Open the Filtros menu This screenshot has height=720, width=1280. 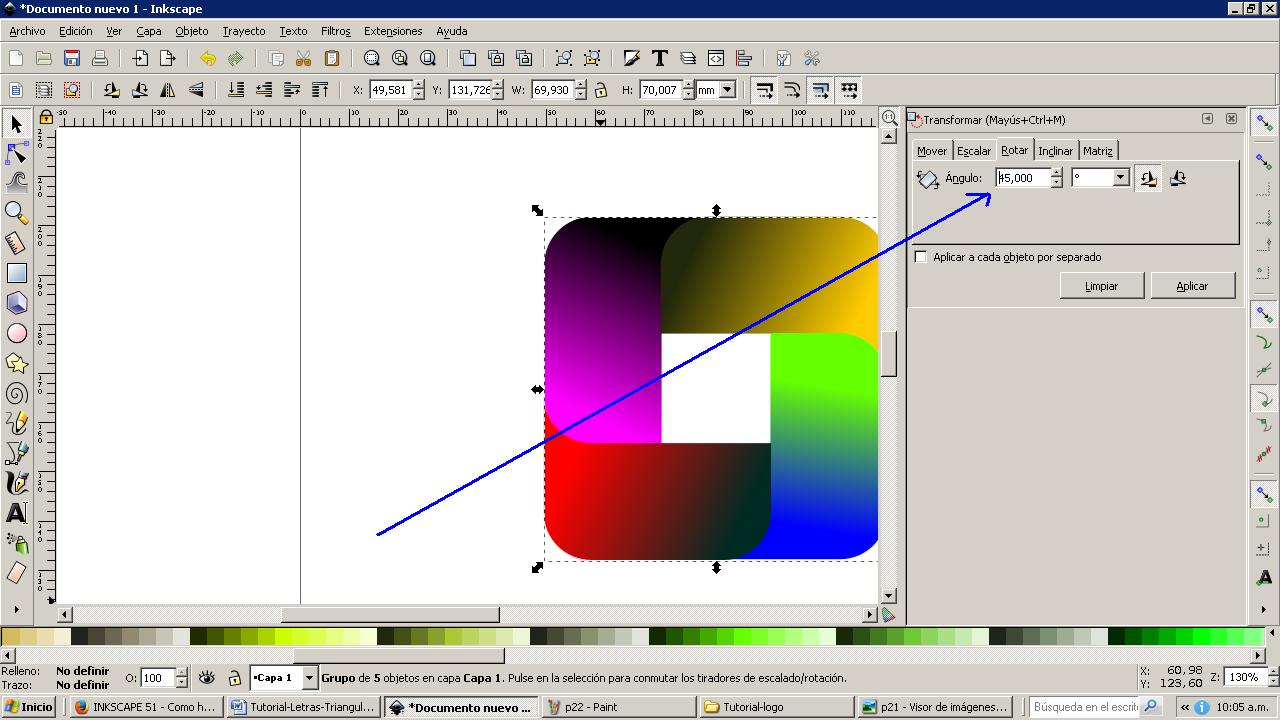pyautogui.click(x=336, y=31)
